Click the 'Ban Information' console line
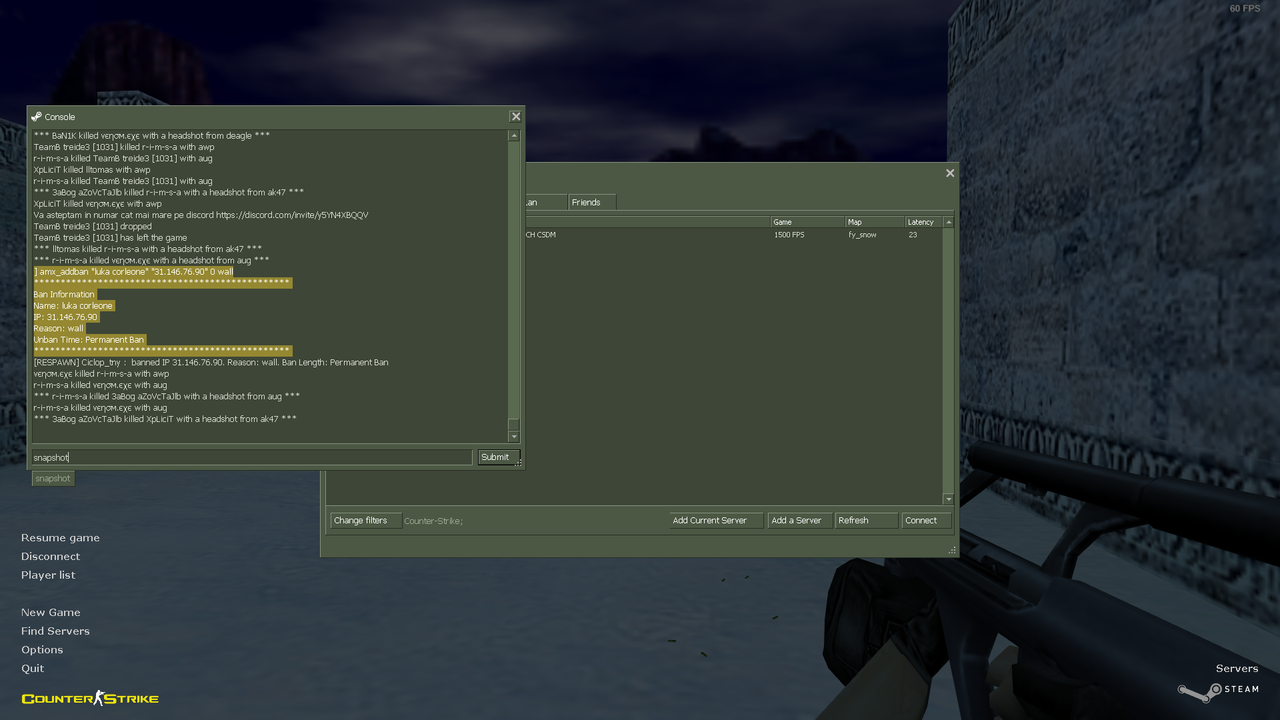This screenshot has height=720, width=1280. 64,295
